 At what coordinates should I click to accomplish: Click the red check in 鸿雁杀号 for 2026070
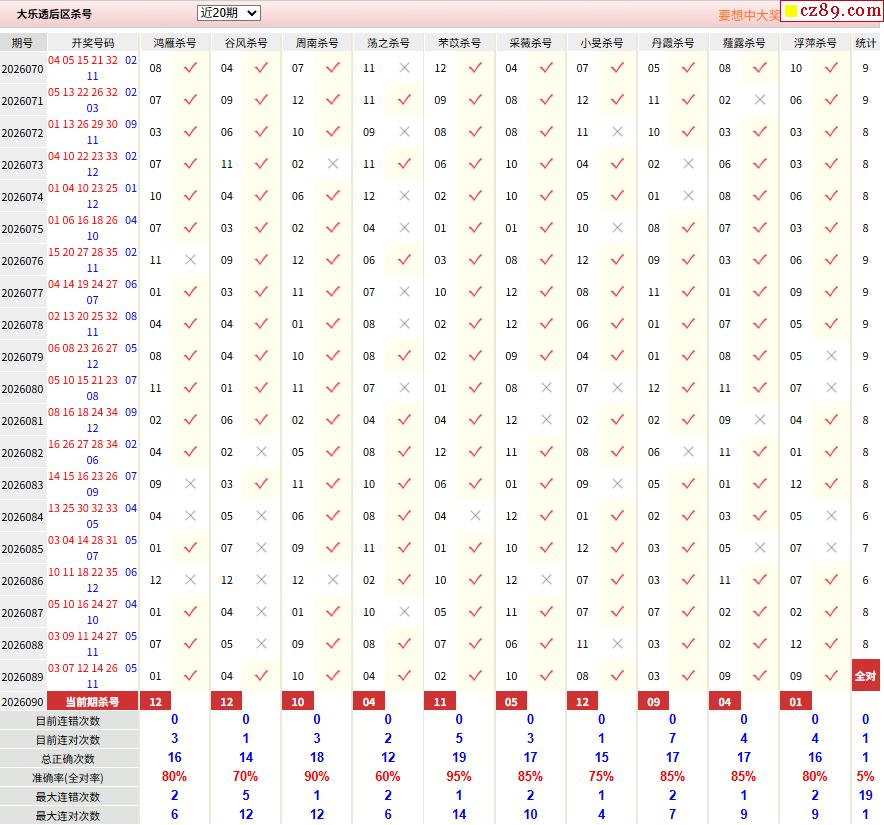pyautogui.click(x=191, y=68)
